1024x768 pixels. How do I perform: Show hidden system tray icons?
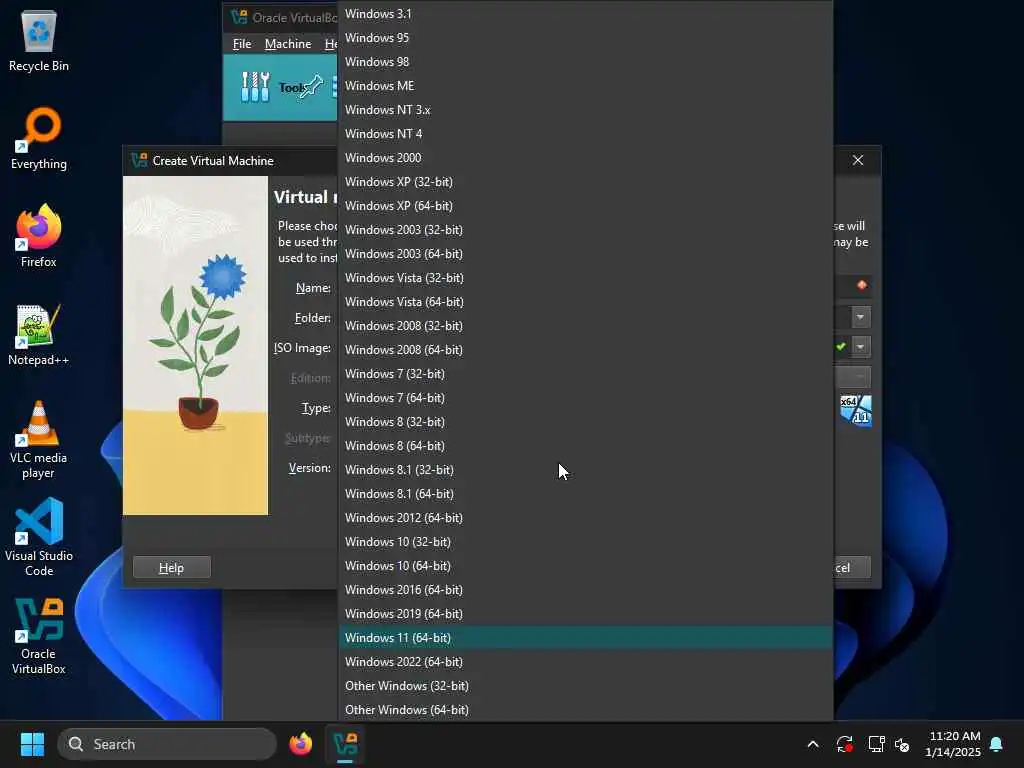813,744
